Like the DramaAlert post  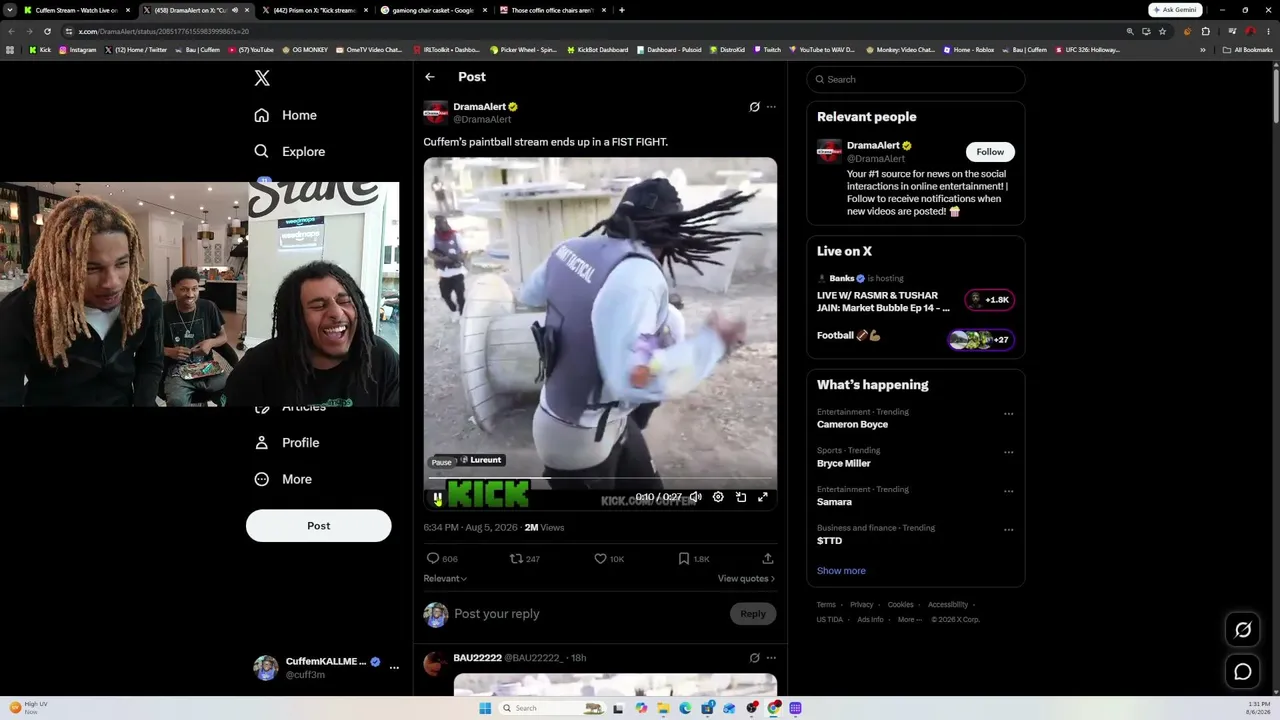[600, 559]
